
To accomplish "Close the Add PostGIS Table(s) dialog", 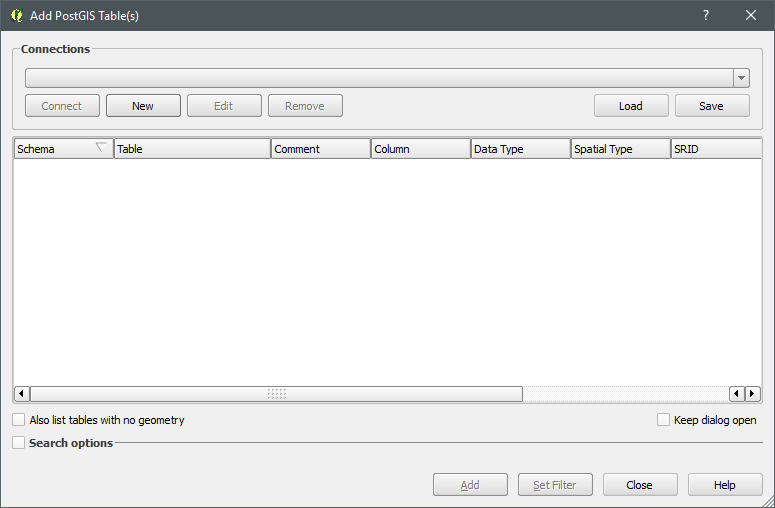I will 751,15.
